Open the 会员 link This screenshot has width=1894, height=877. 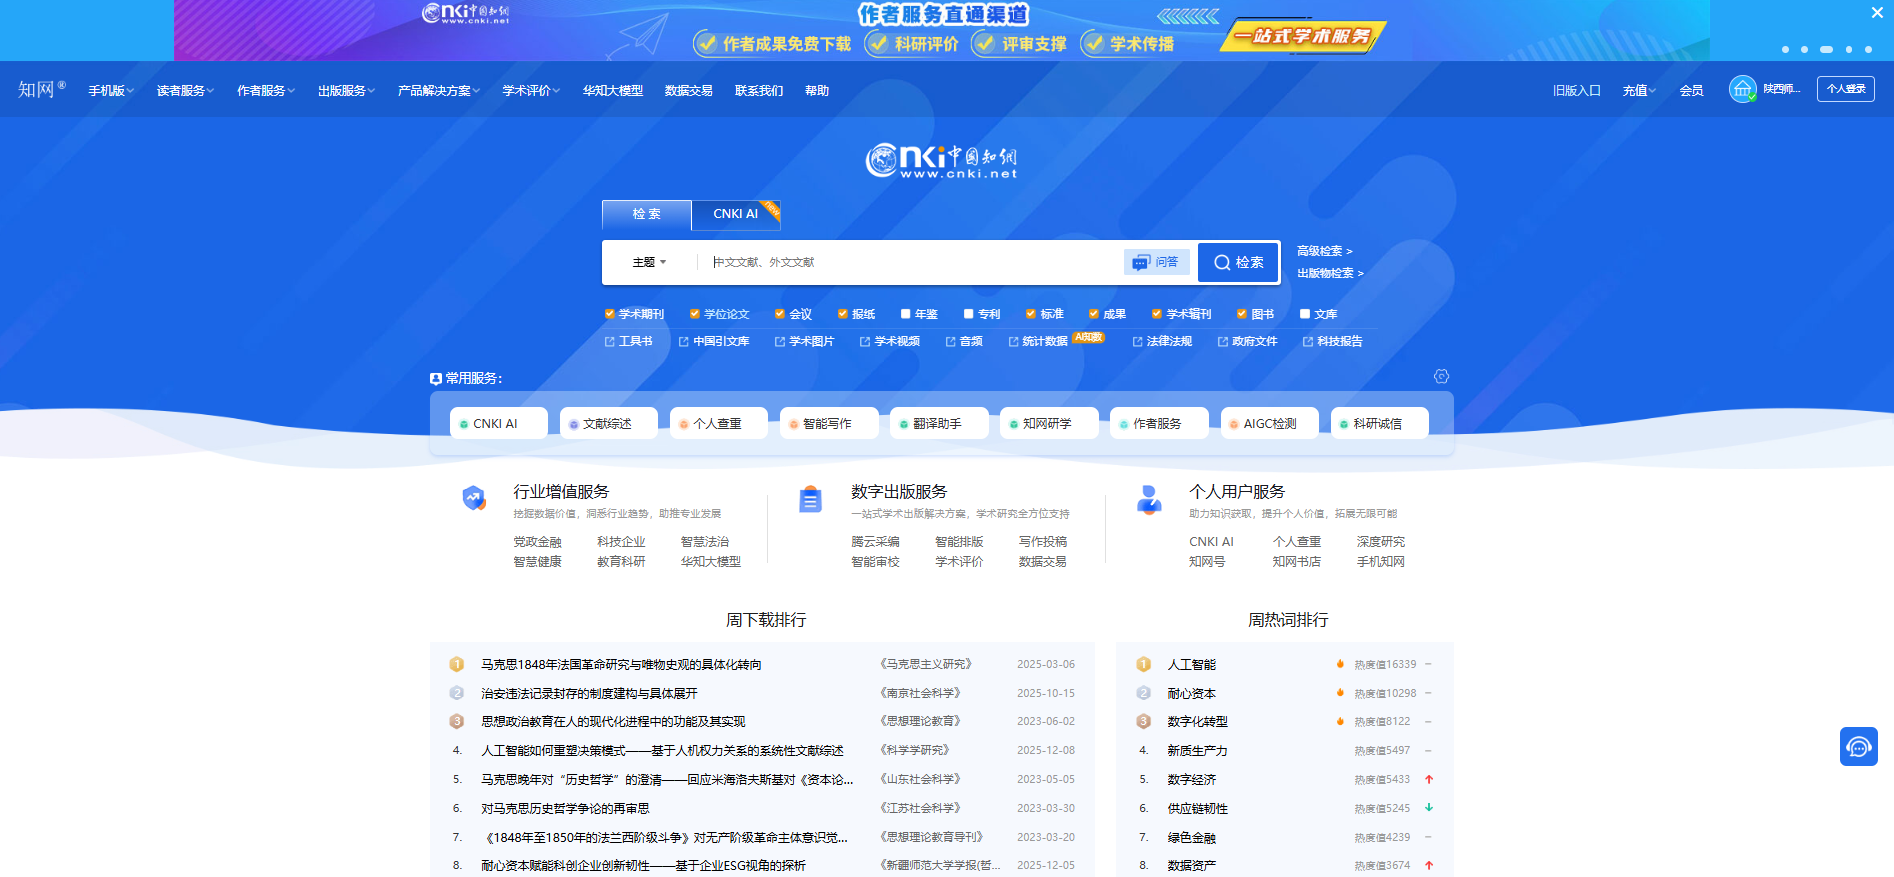tap(1691, 90)
